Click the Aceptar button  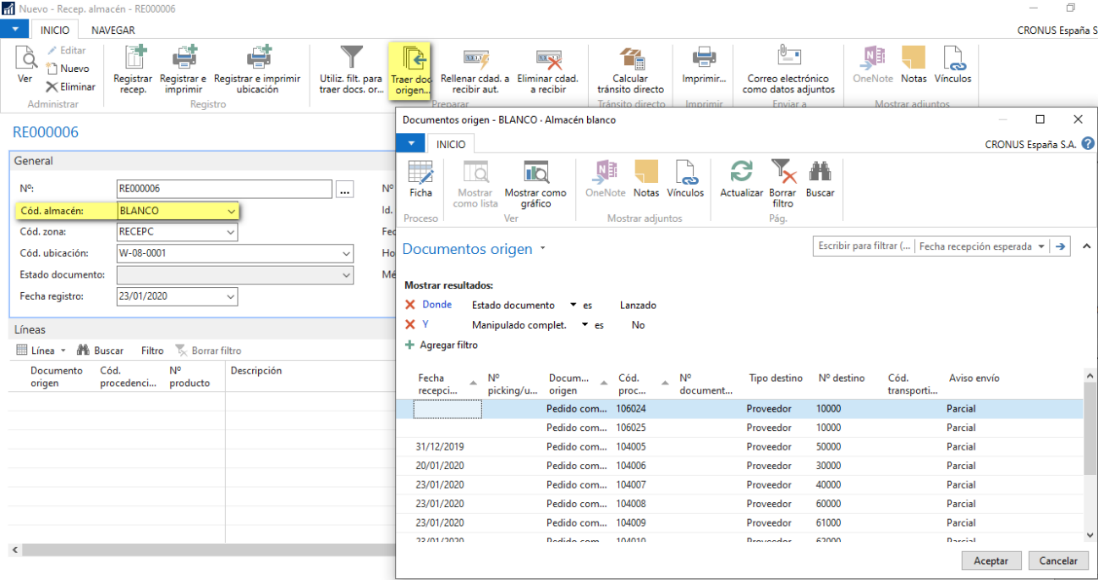[990, 560]
